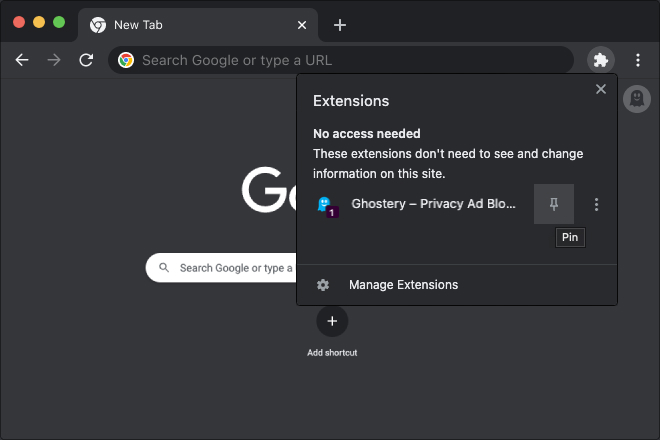Open Manage Extensions
The height and width of the screenshot is (440, 660).
pyautogui.click(x=403, y=285)
